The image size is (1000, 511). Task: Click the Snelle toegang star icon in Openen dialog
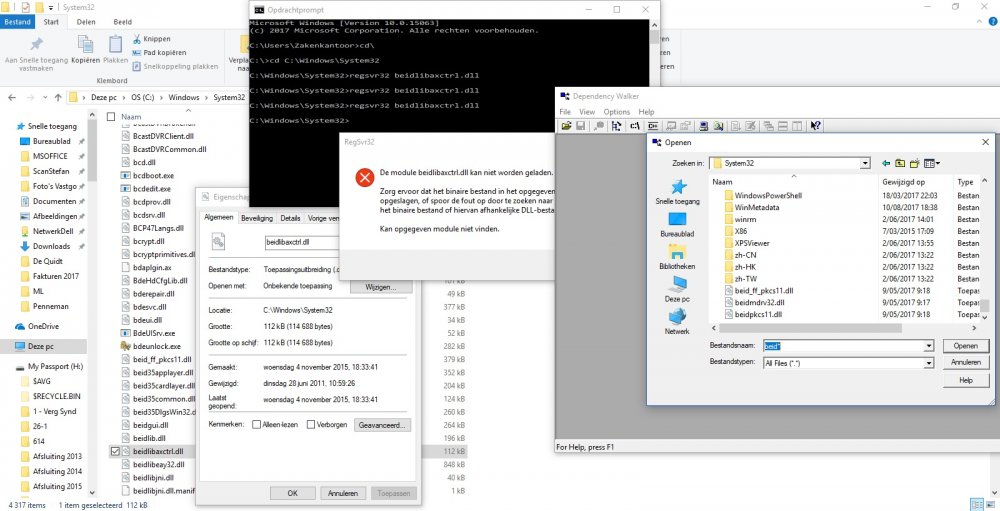[678, 188]
